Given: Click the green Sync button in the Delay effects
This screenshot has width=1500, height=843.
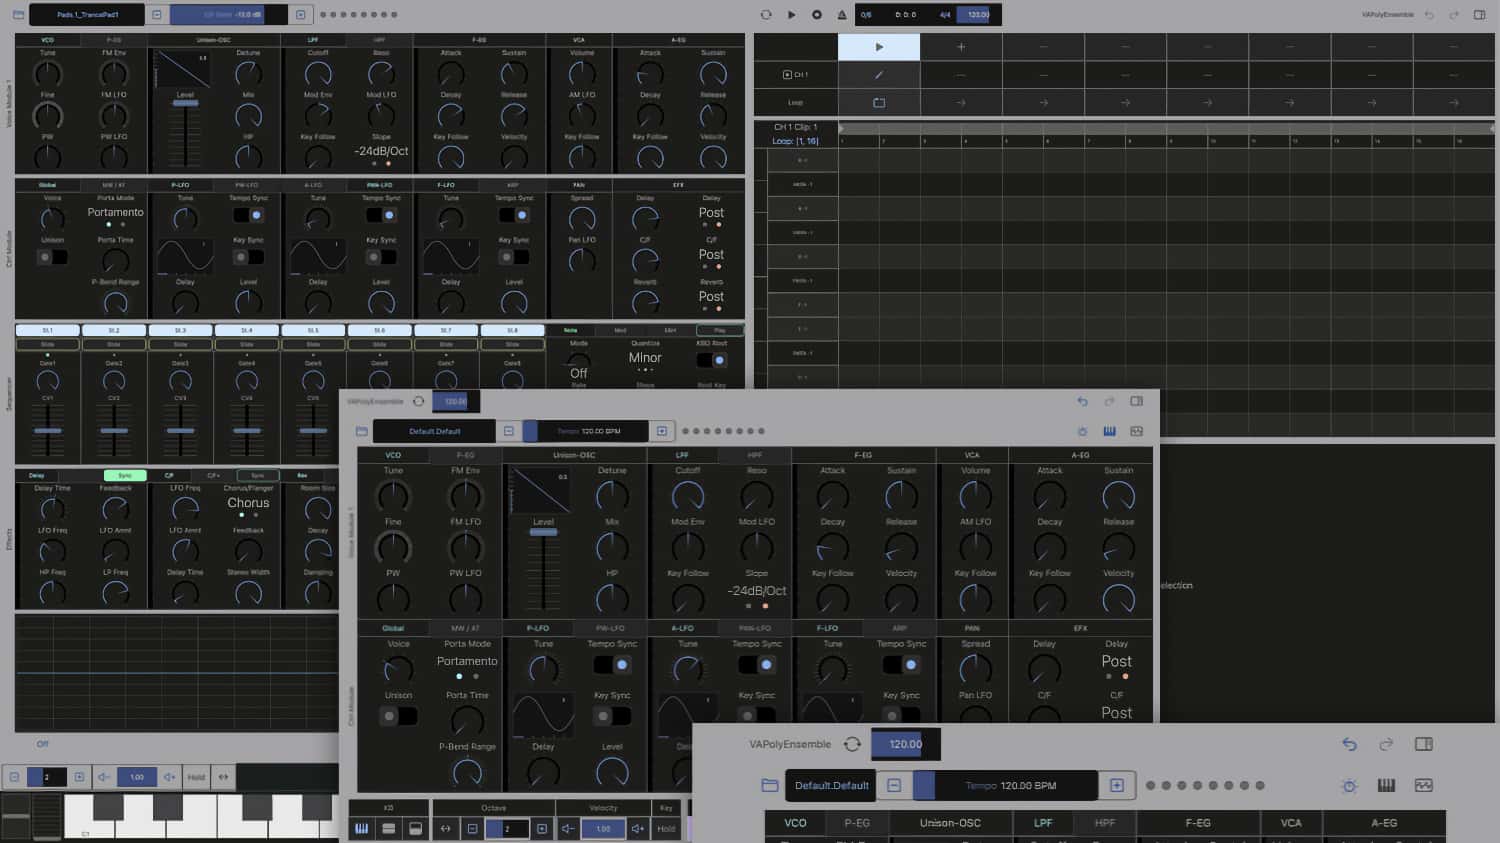Looking at the screenshot, I should click(x=125, y=476).
